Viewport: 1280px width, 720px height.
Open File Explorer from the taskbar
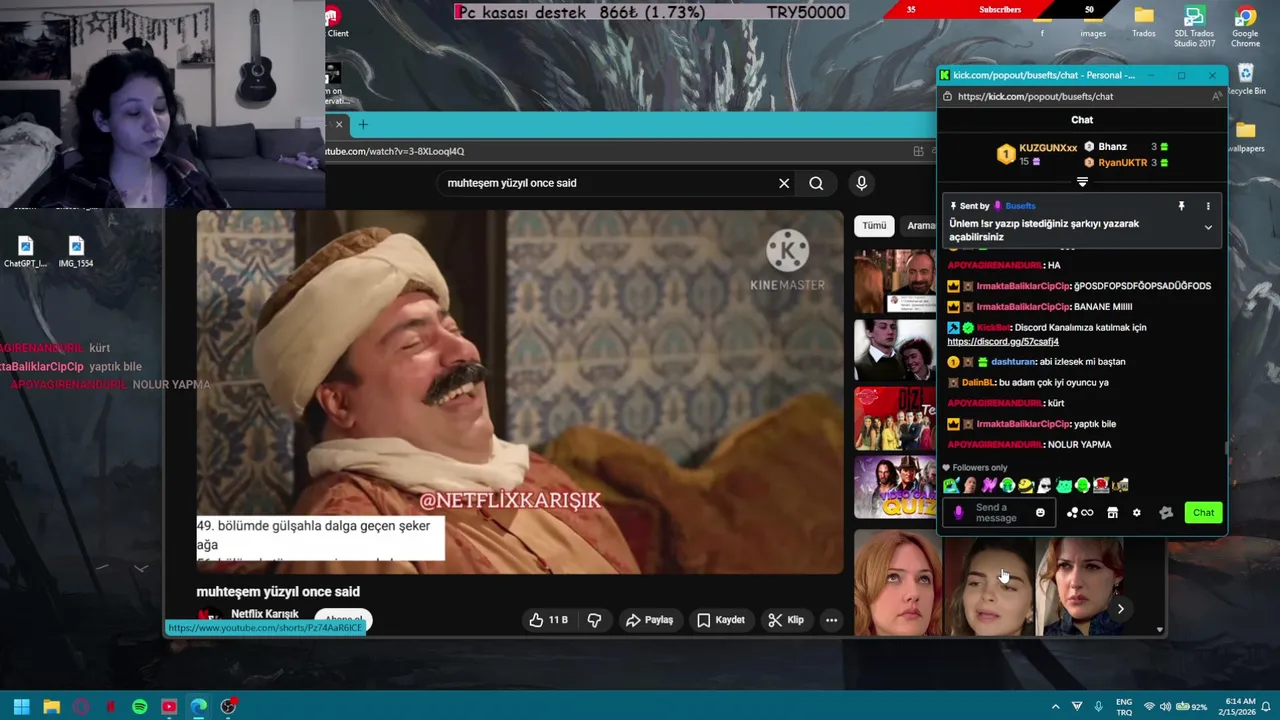coord(51,706)
